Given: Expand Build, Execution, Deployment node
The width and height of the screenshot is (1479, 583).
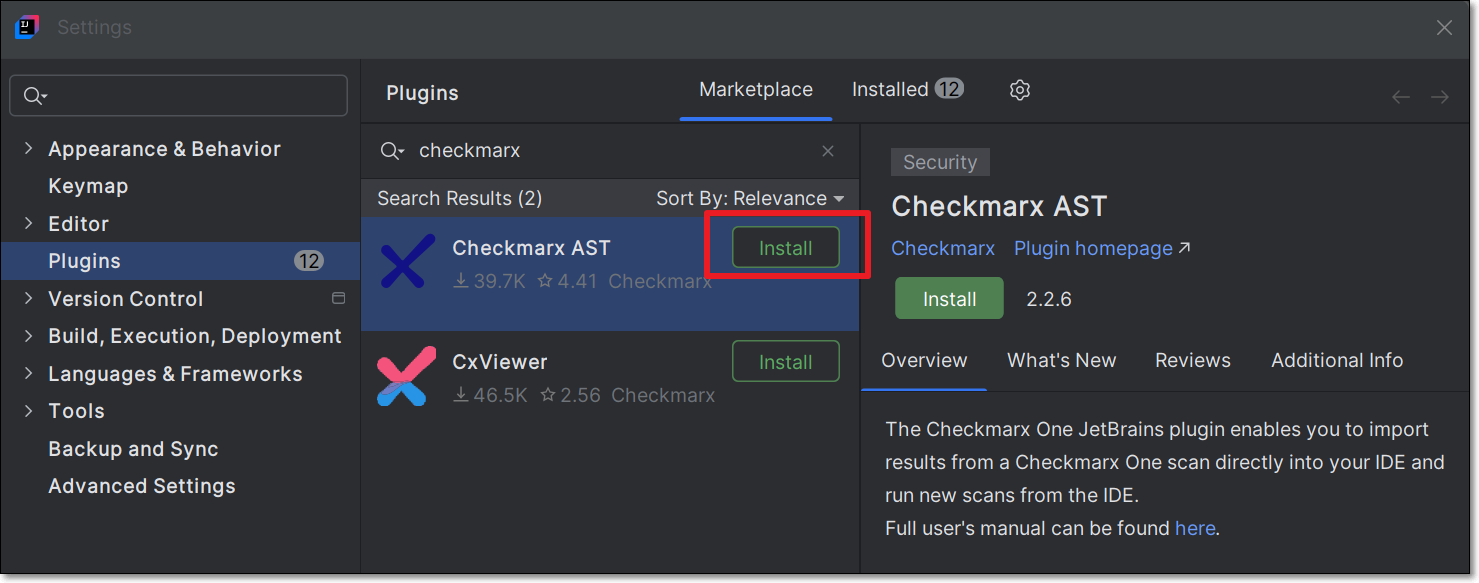Looking at the screenshot, I should click(28, 337).
